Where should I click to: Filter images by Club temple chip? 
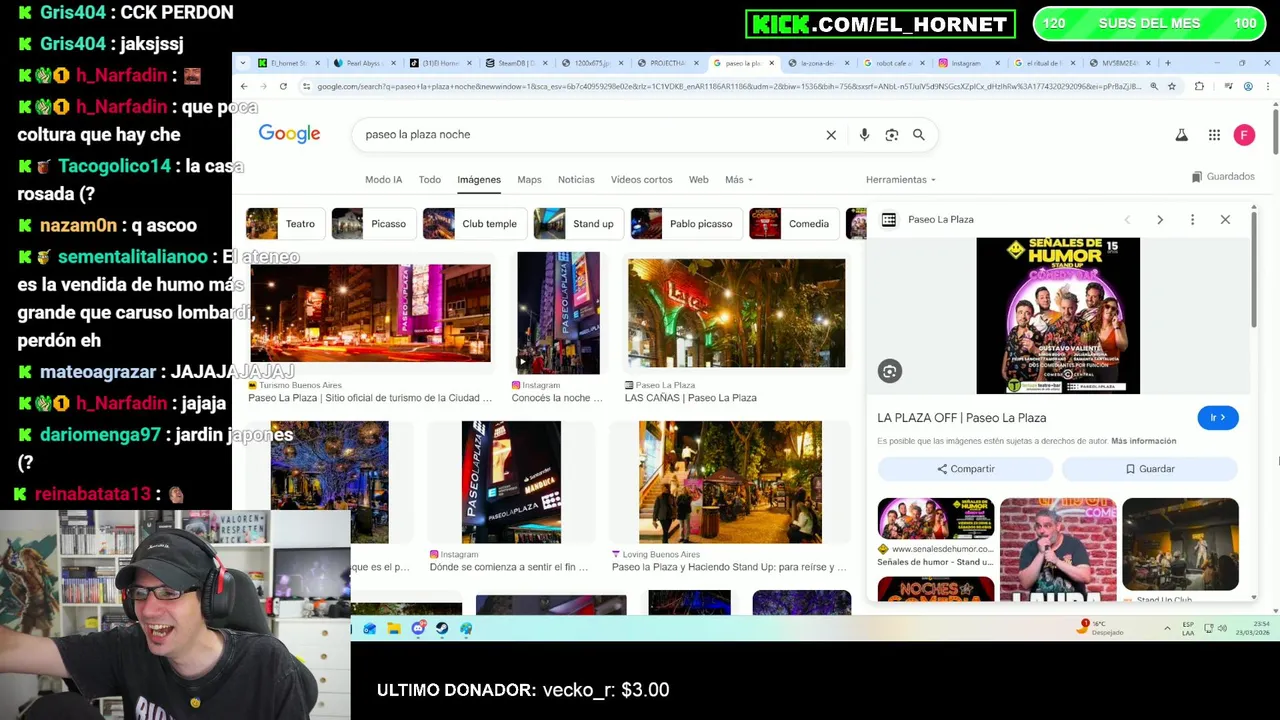(474, 224)
